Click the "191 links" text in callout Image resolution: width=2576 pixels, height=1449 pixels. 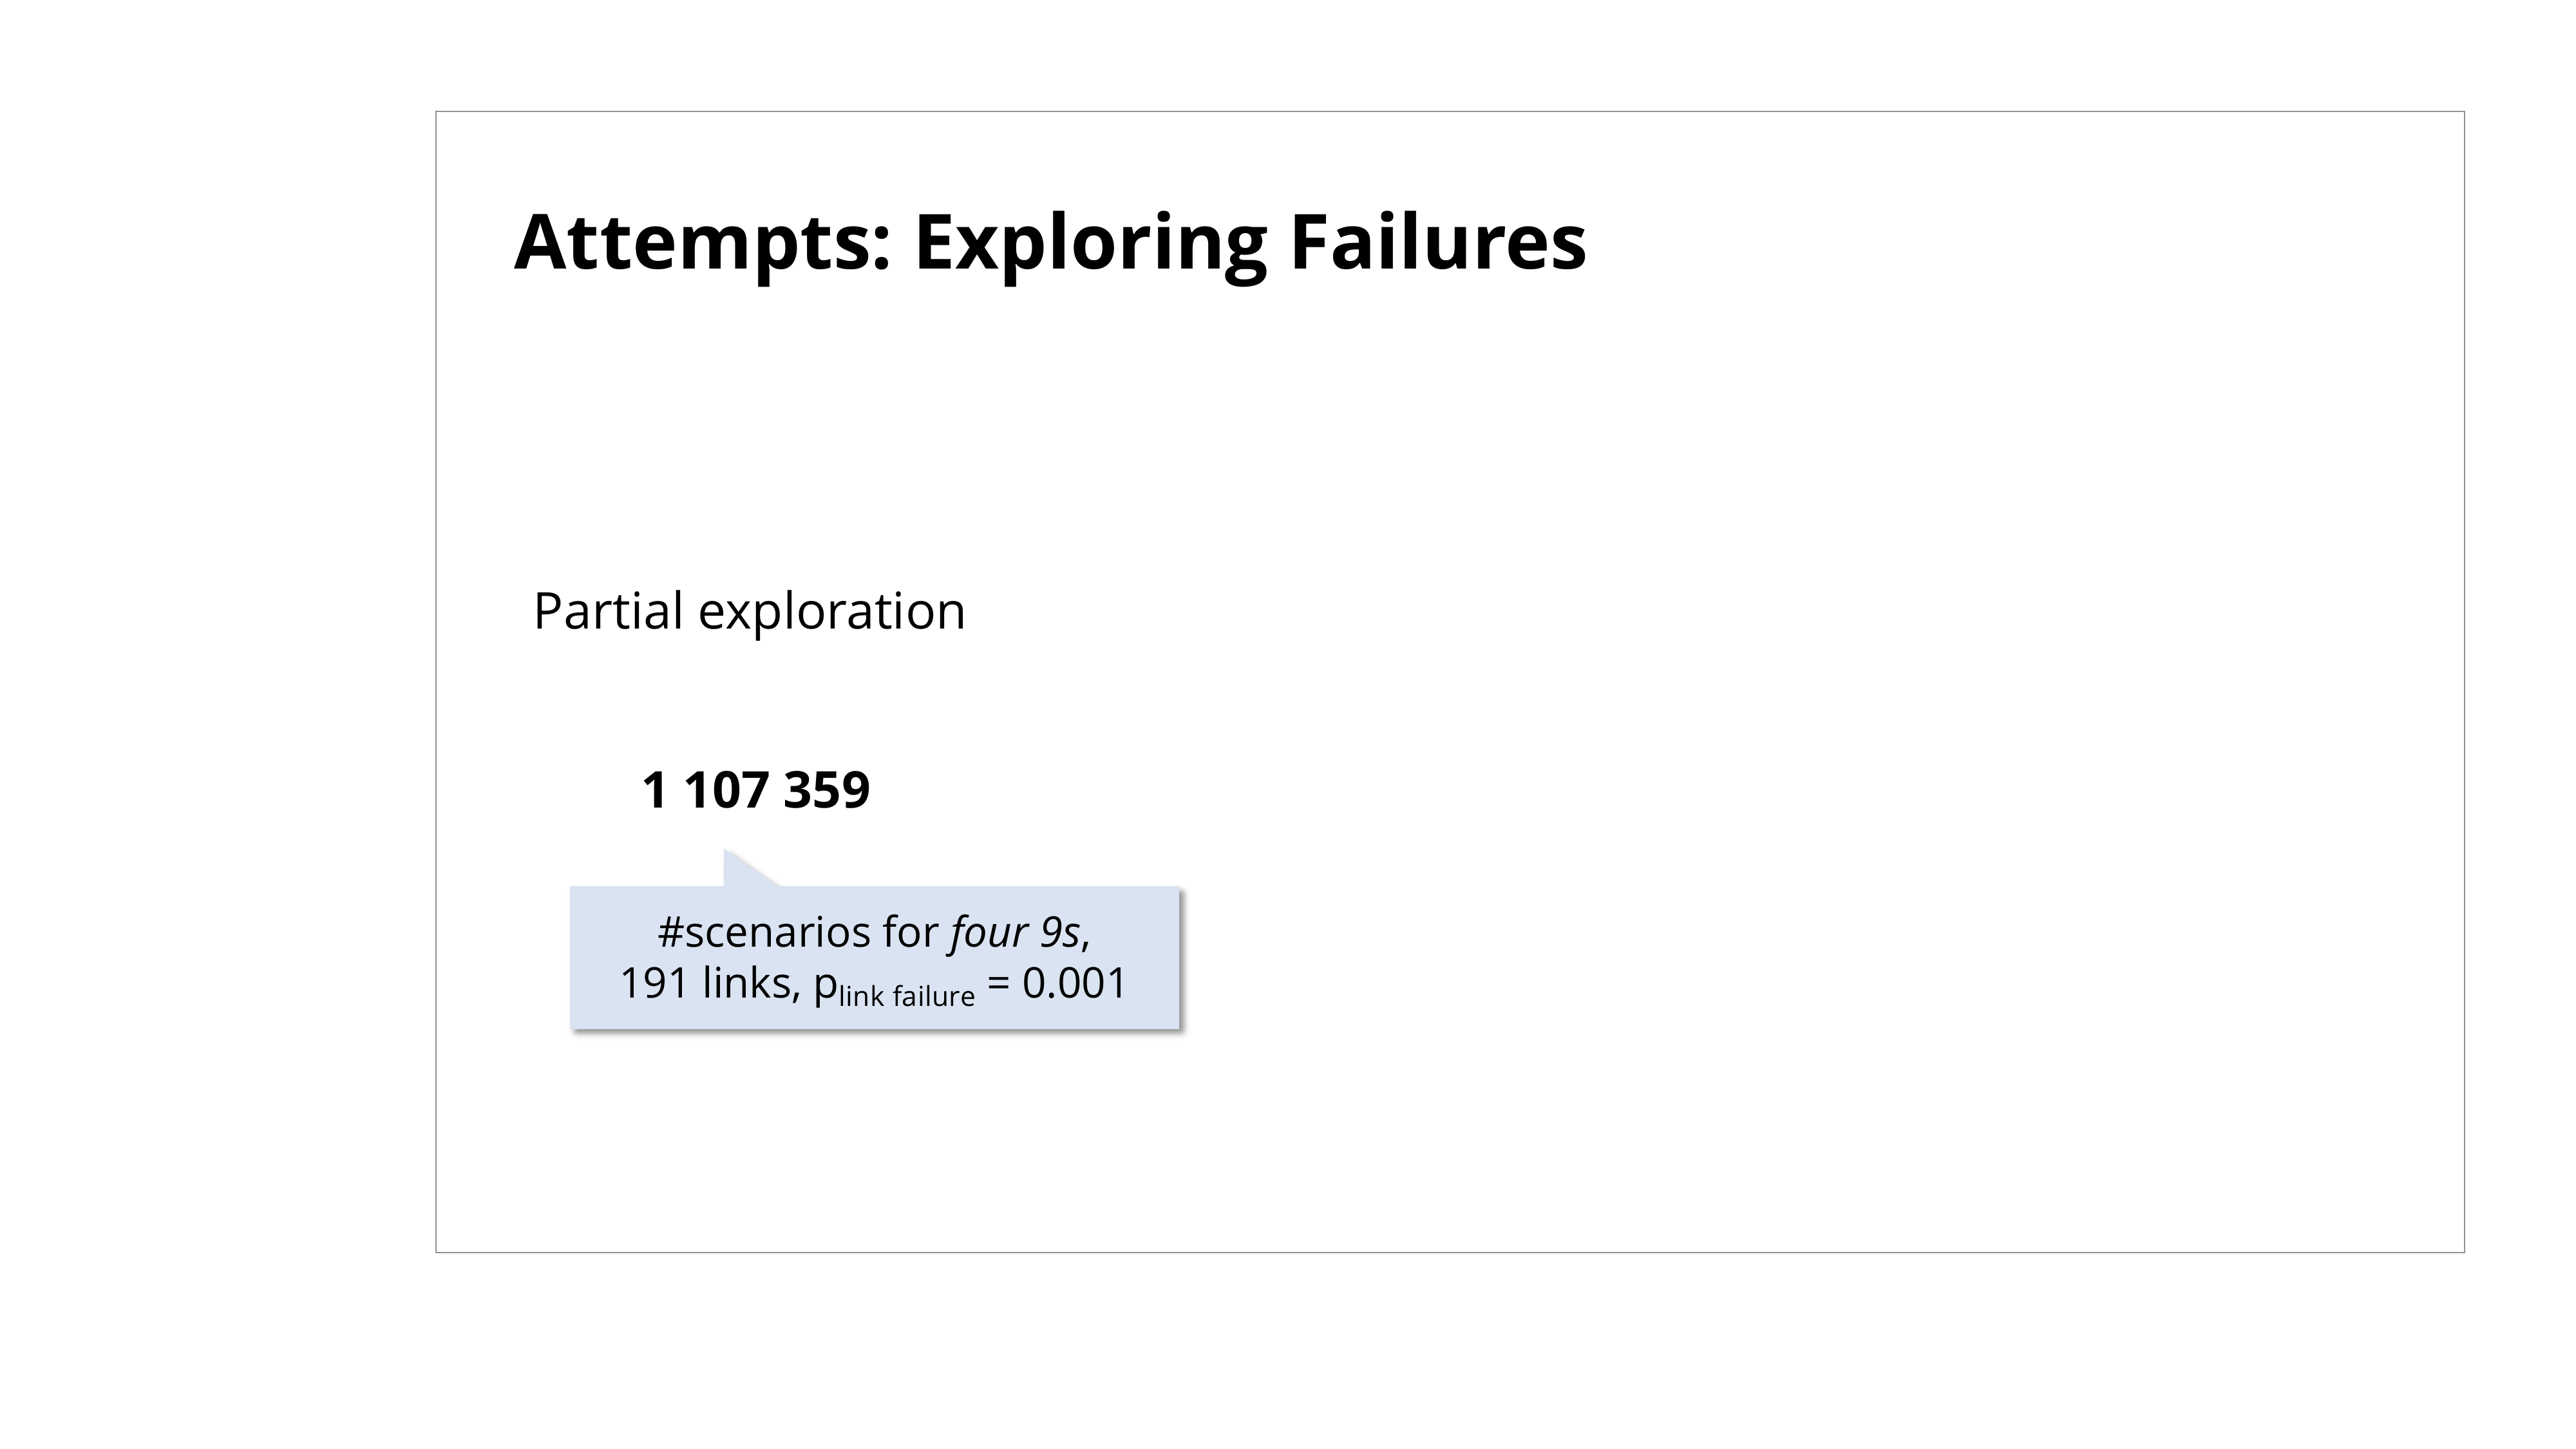(707, 984)
